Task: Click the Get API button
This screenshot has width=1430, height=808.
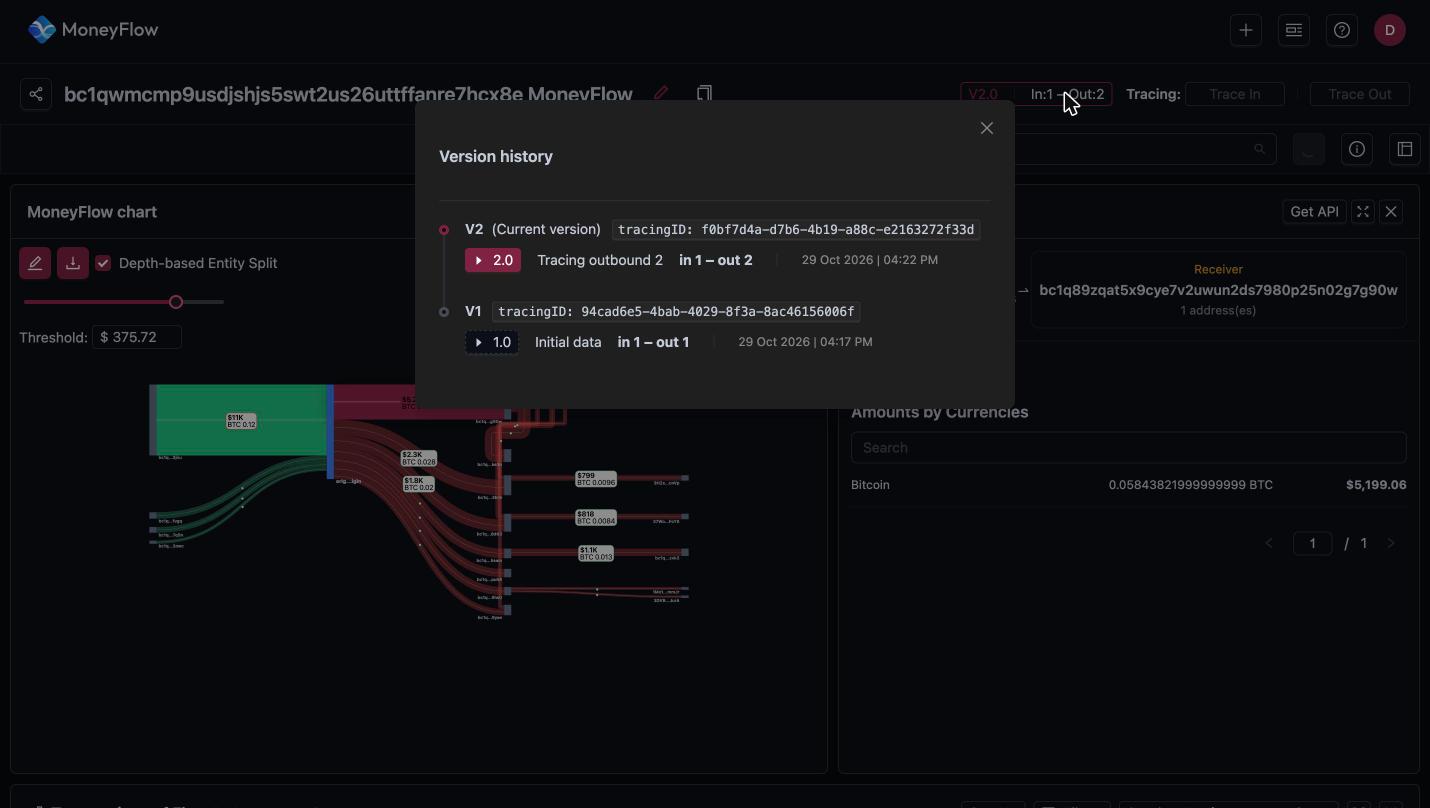Action: pos(1314,212)
